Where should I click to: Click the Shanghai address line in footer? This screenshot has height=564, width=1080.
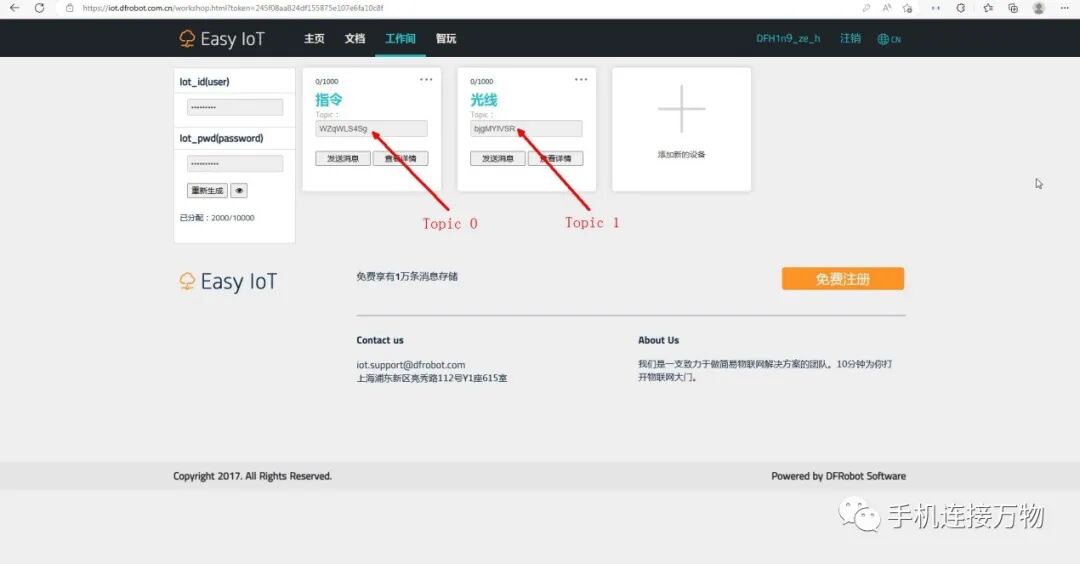432,378
